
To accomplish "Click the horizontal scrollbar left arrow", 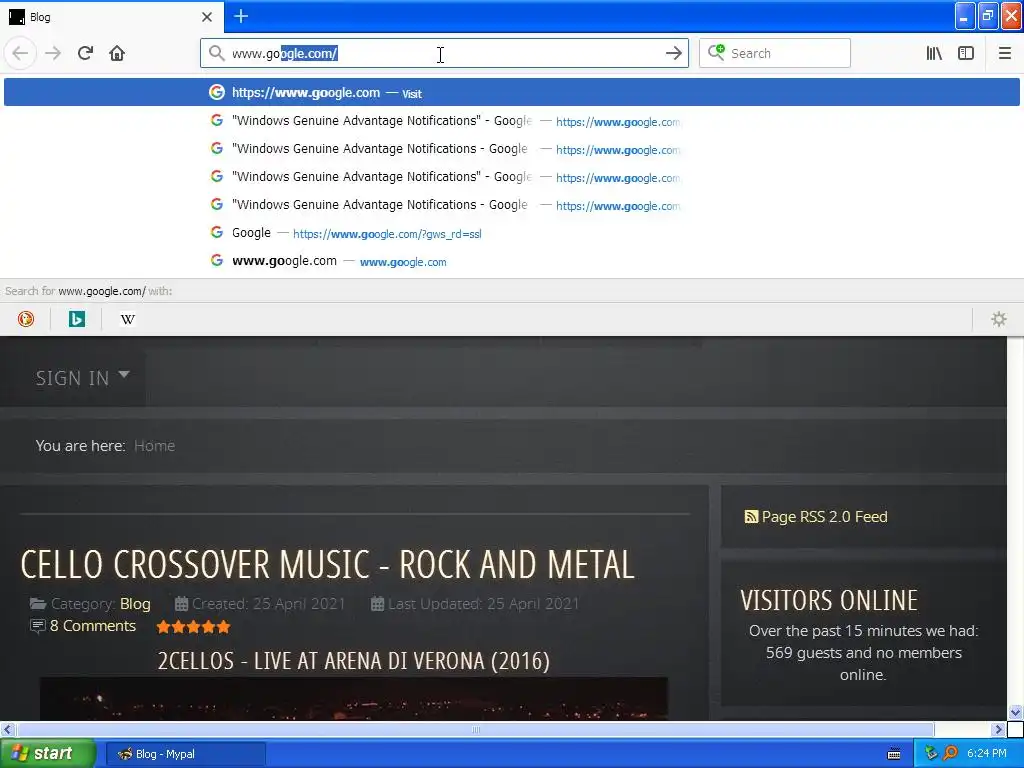I will (x=7, y=729).
